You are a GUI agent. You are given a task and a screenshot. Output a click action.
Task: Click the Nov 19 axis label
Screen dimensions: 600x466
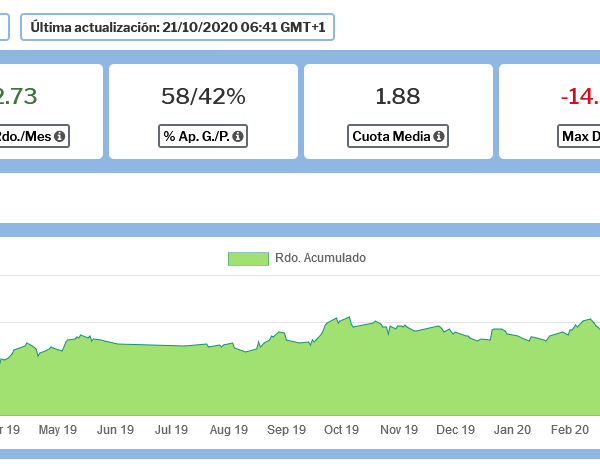tap(399, 430)
